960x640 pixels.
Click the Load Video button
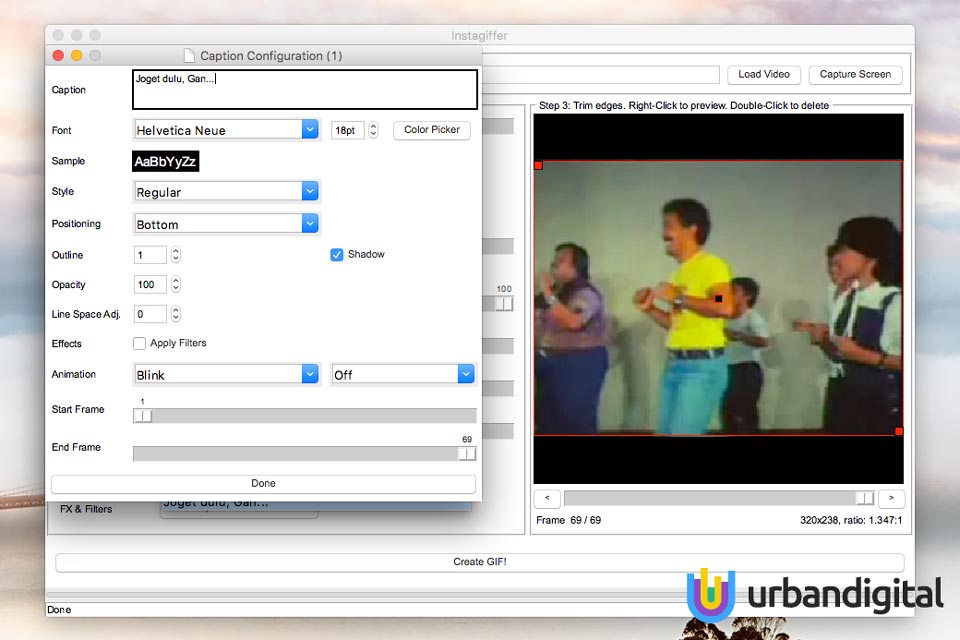(764, 75)
